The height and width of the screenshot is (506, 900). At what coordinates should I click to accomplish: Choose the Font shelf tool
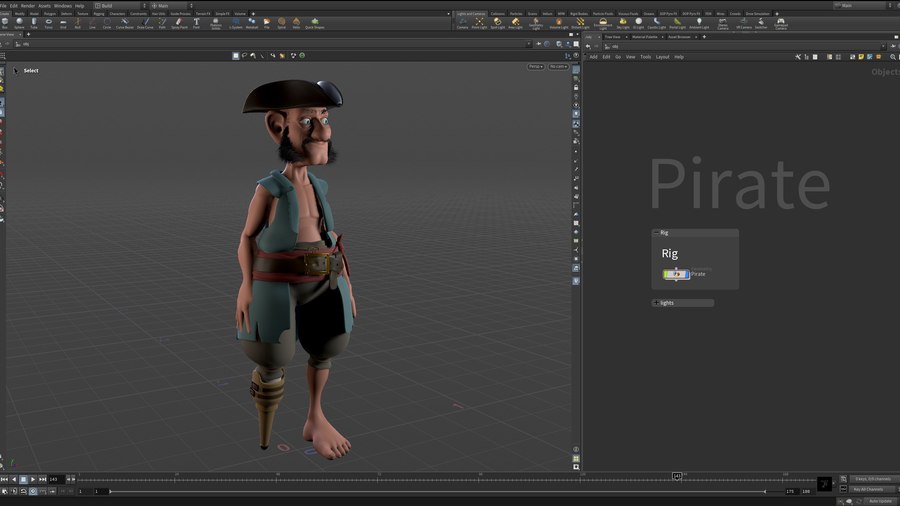[196, 22]
